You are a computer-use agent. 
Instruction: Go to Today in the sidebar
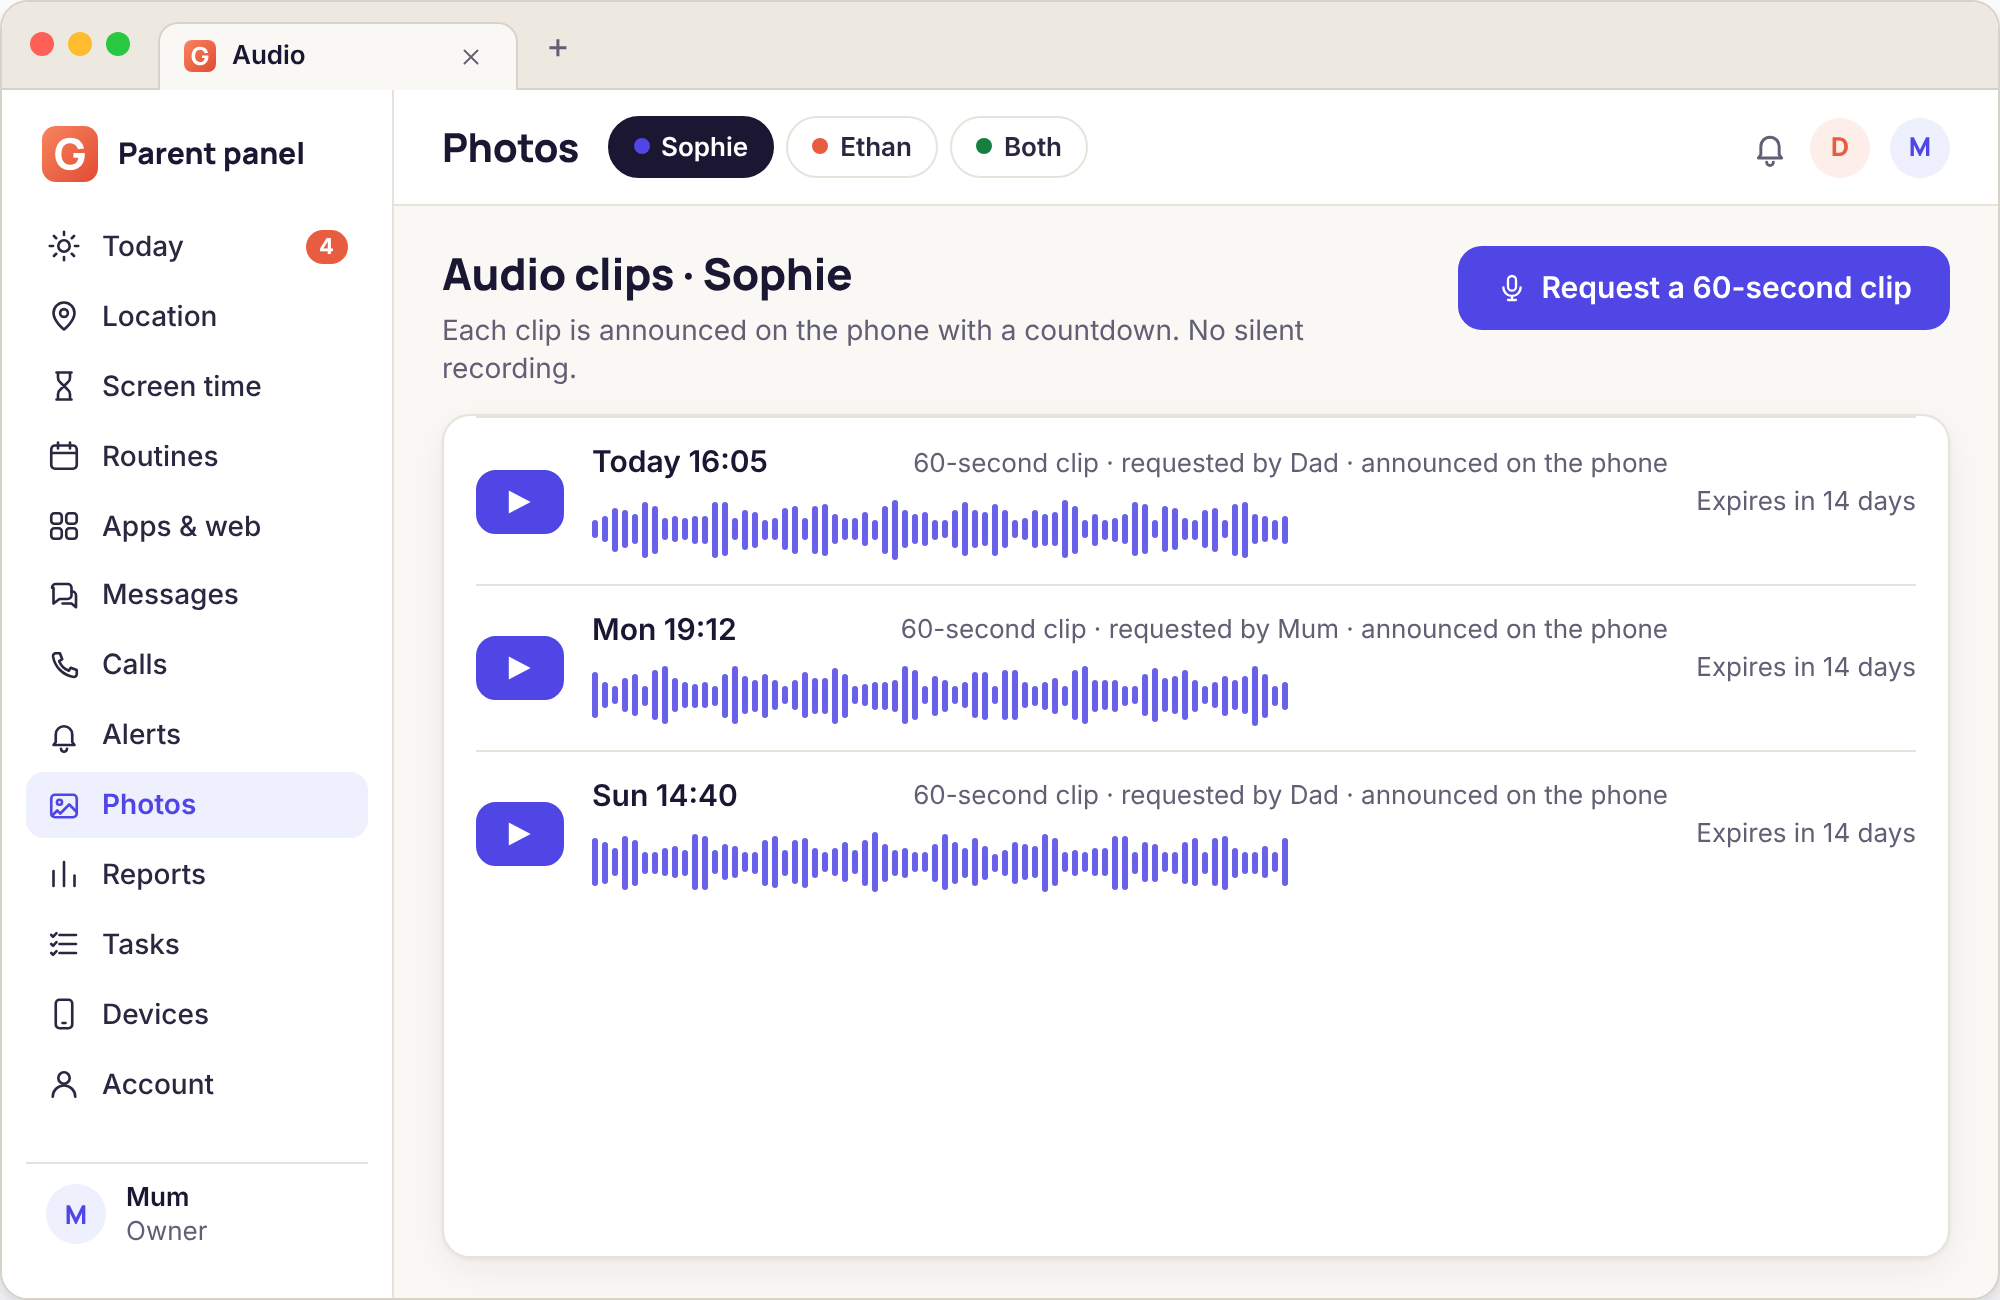(197, 246)
